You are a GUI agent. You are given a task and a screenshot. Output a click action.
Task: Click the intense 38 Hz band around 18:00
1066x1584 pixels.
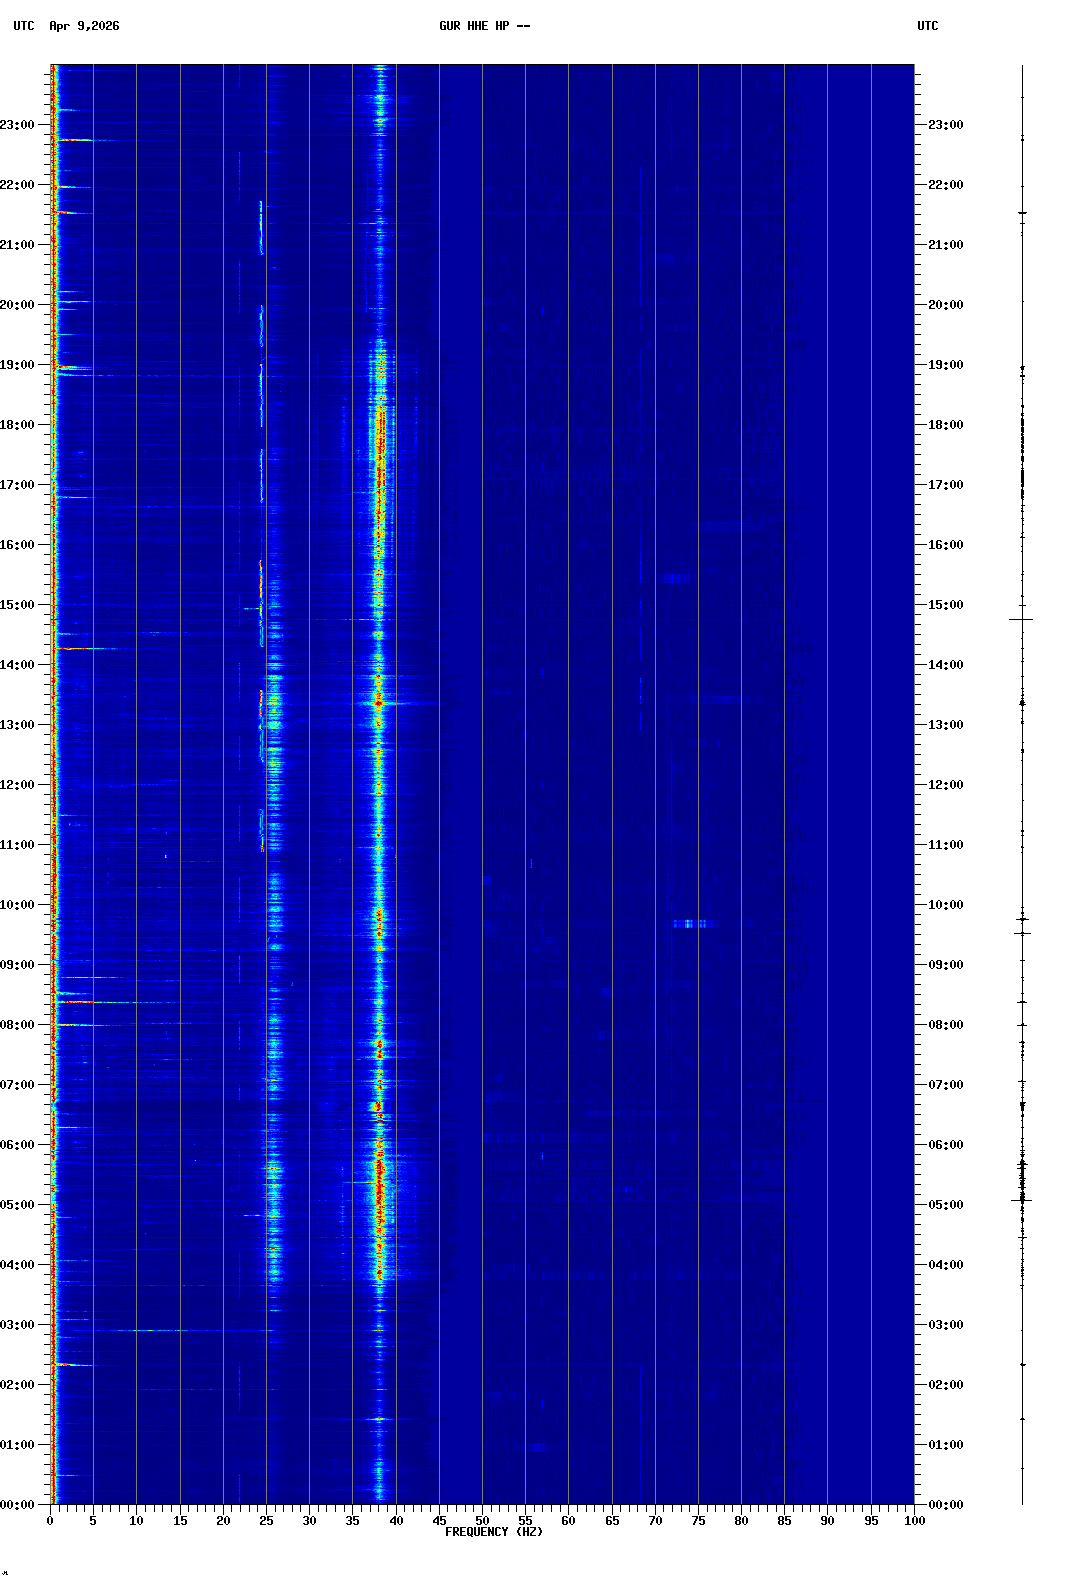click(379, 425)
